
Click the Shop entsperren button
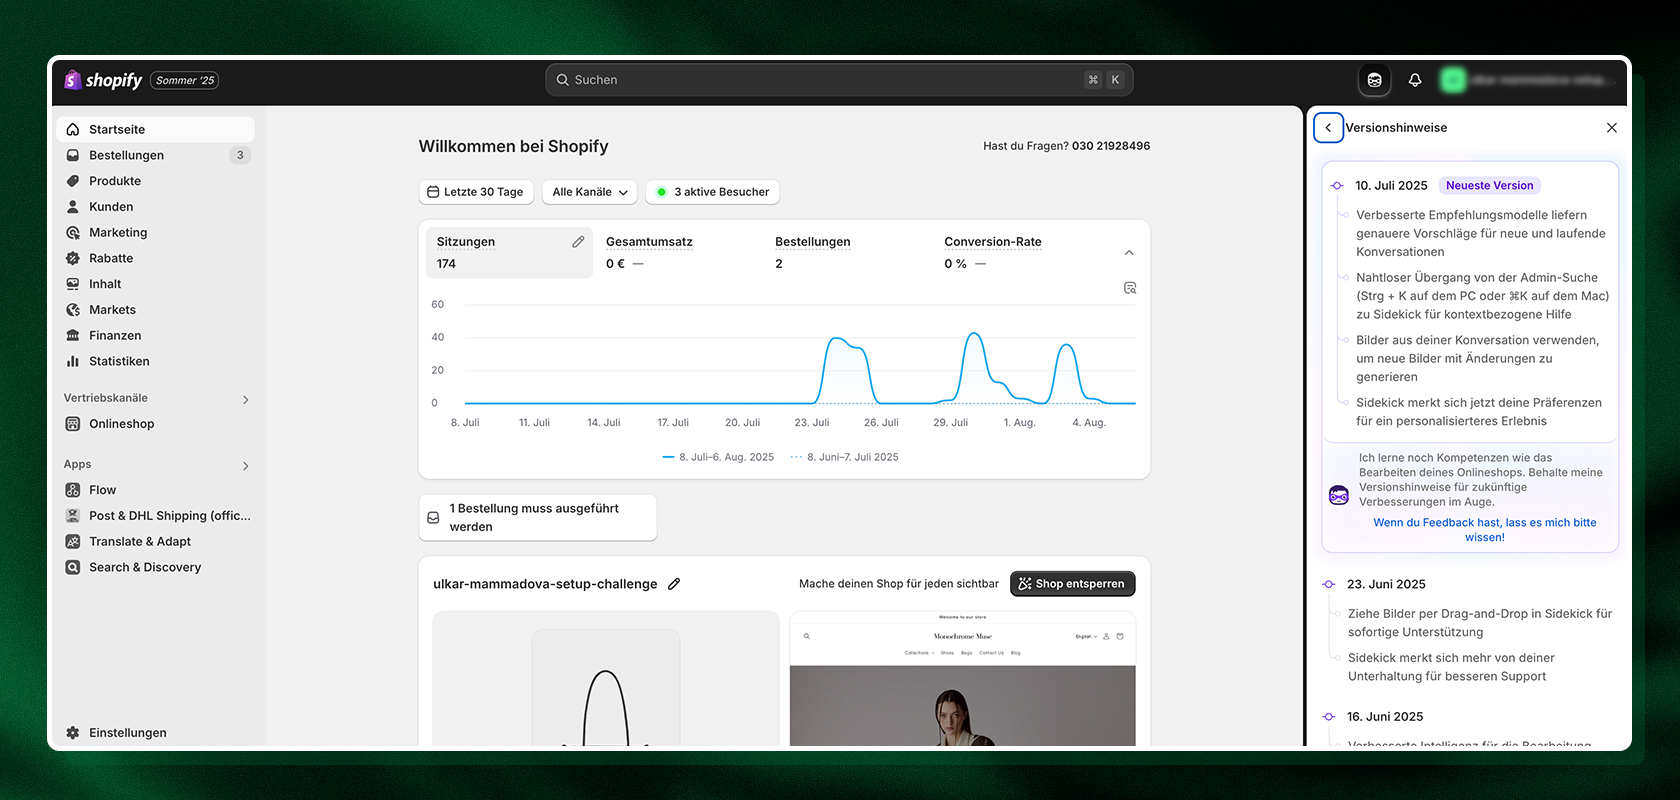click(x=1073, y=584)
